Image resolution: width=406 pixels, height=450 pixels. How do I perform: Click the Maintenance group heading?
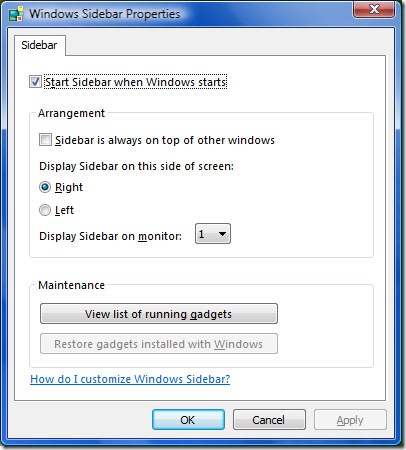[71, 285]
